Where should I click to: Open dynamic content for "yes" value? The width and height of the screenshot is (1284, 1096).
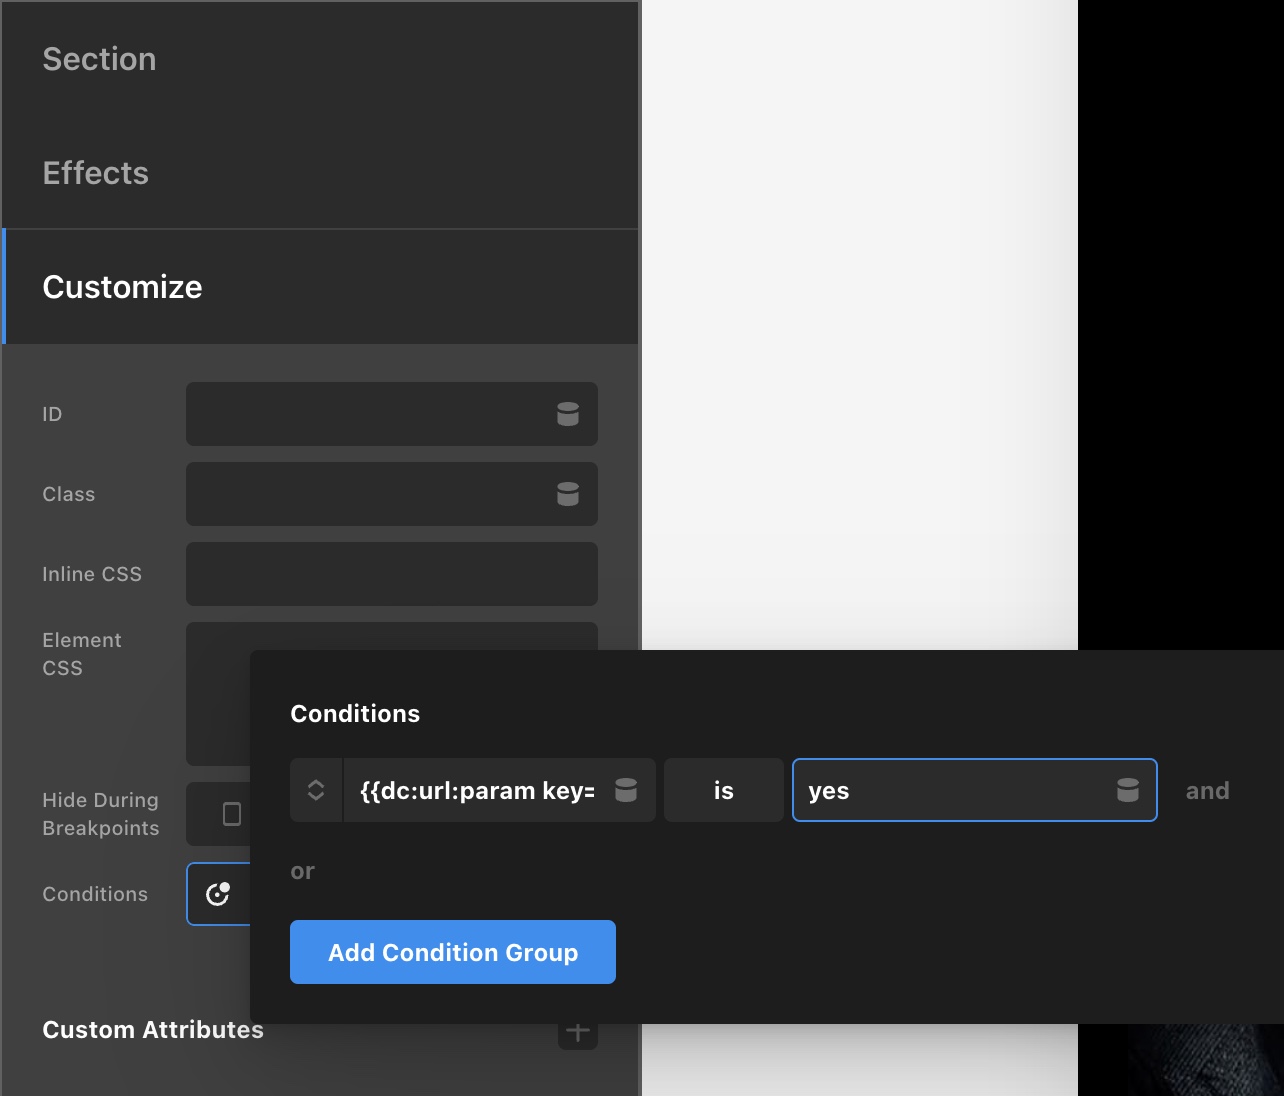click(1128, 790)
